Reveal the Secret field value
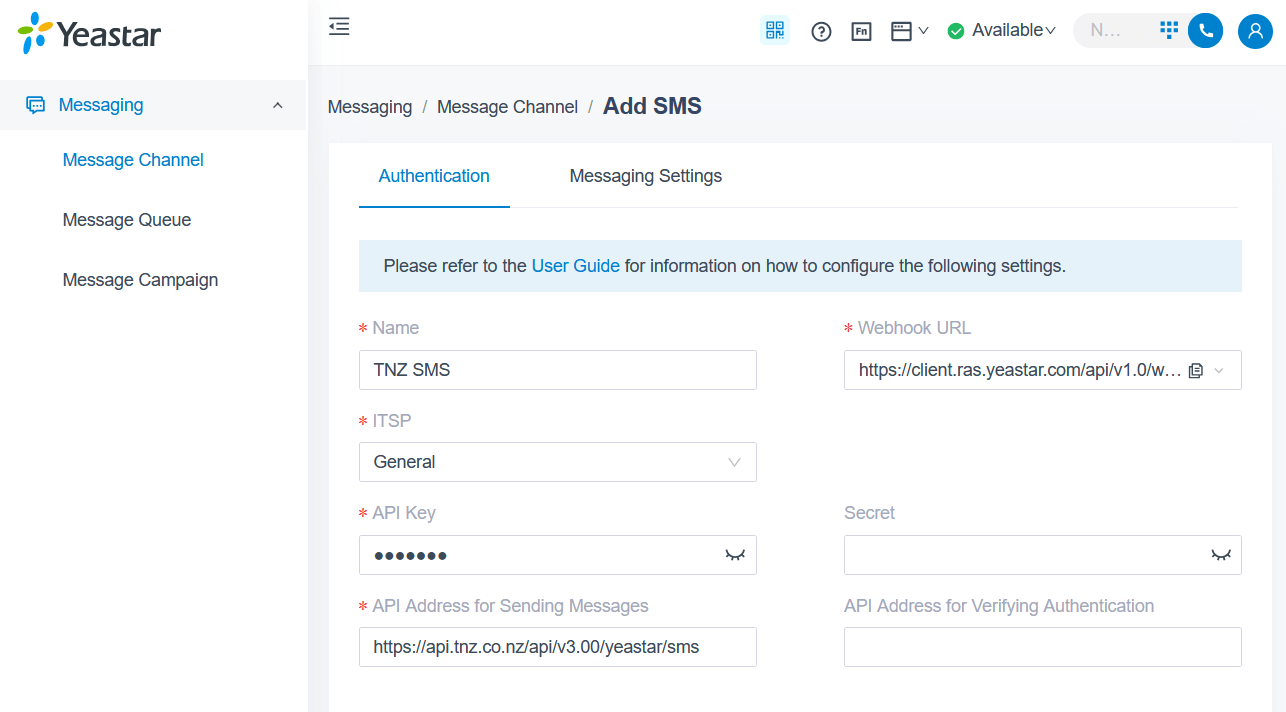This screenshot has width=1286, height=712. (1220, 555)
